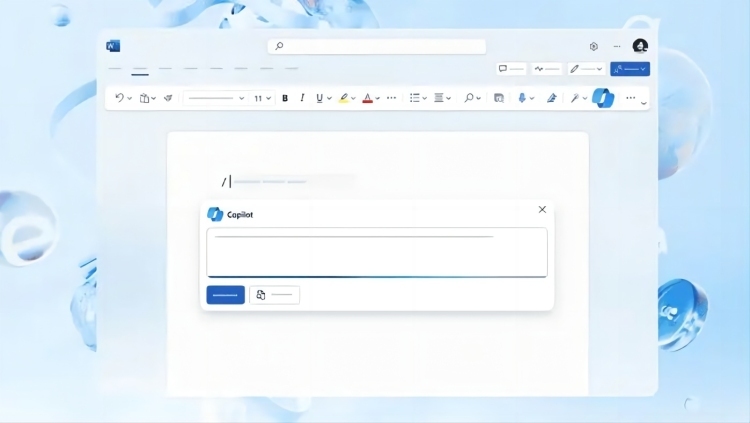Click the Bullets list icon
The height and width of the screenshot is (423, 750).
coord(415,98)
